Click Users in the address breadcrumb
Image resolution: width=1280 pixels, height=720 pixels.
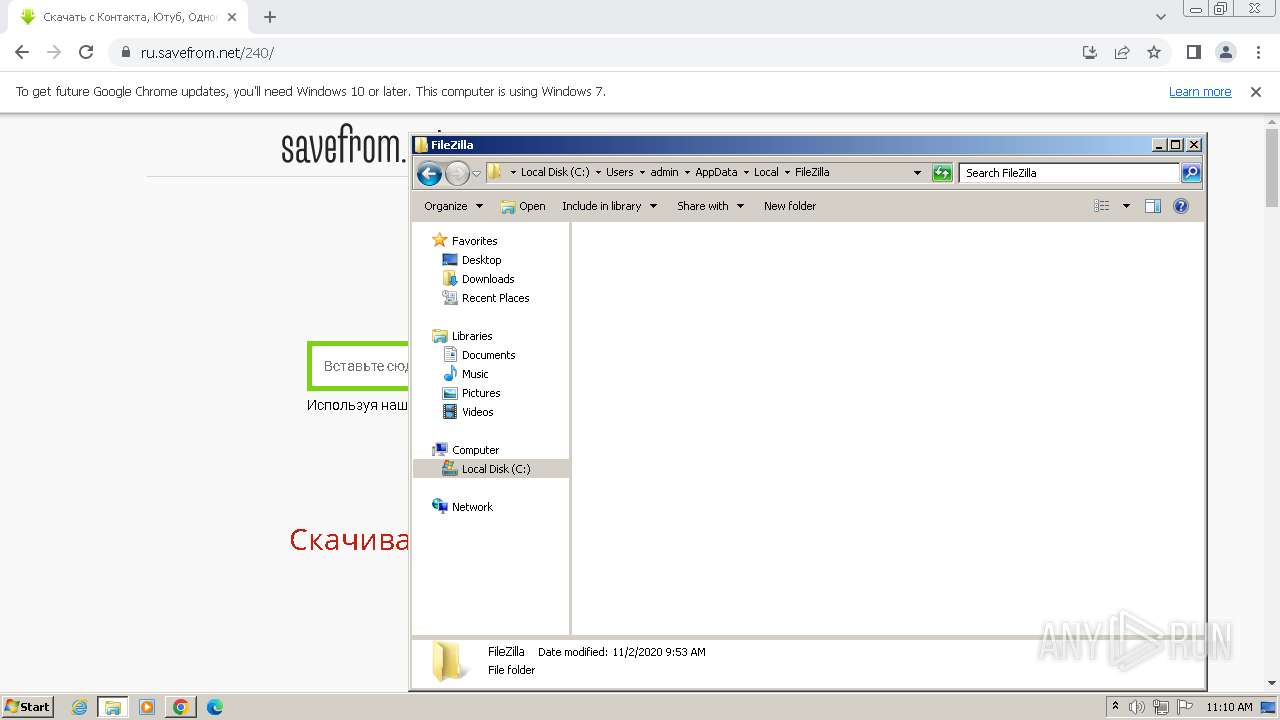[619, 172]
